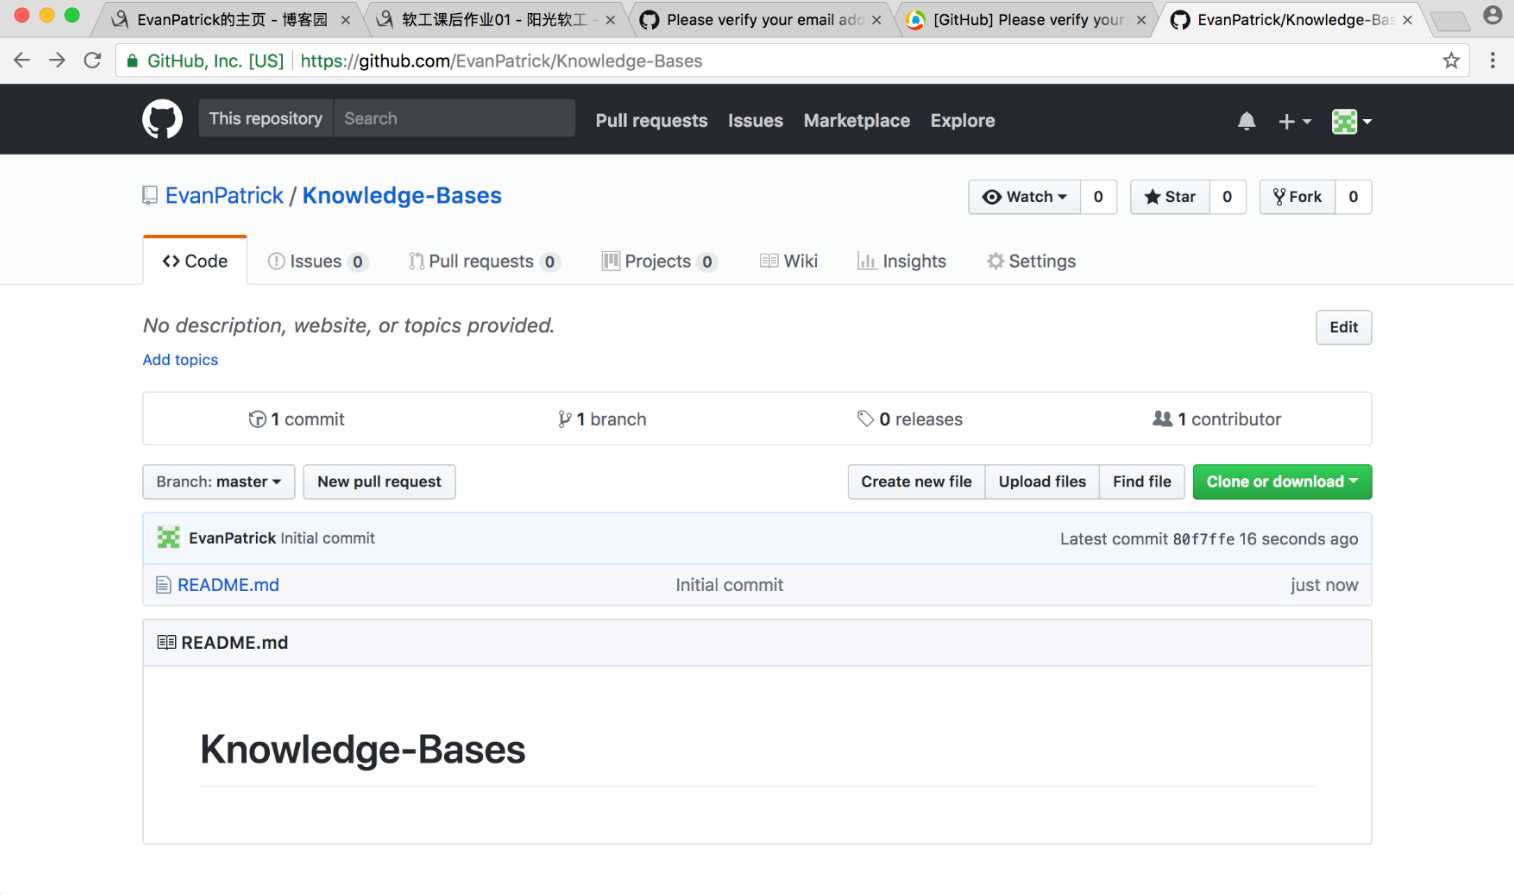Open the EvanPatrick owner link

pos(224,196)
